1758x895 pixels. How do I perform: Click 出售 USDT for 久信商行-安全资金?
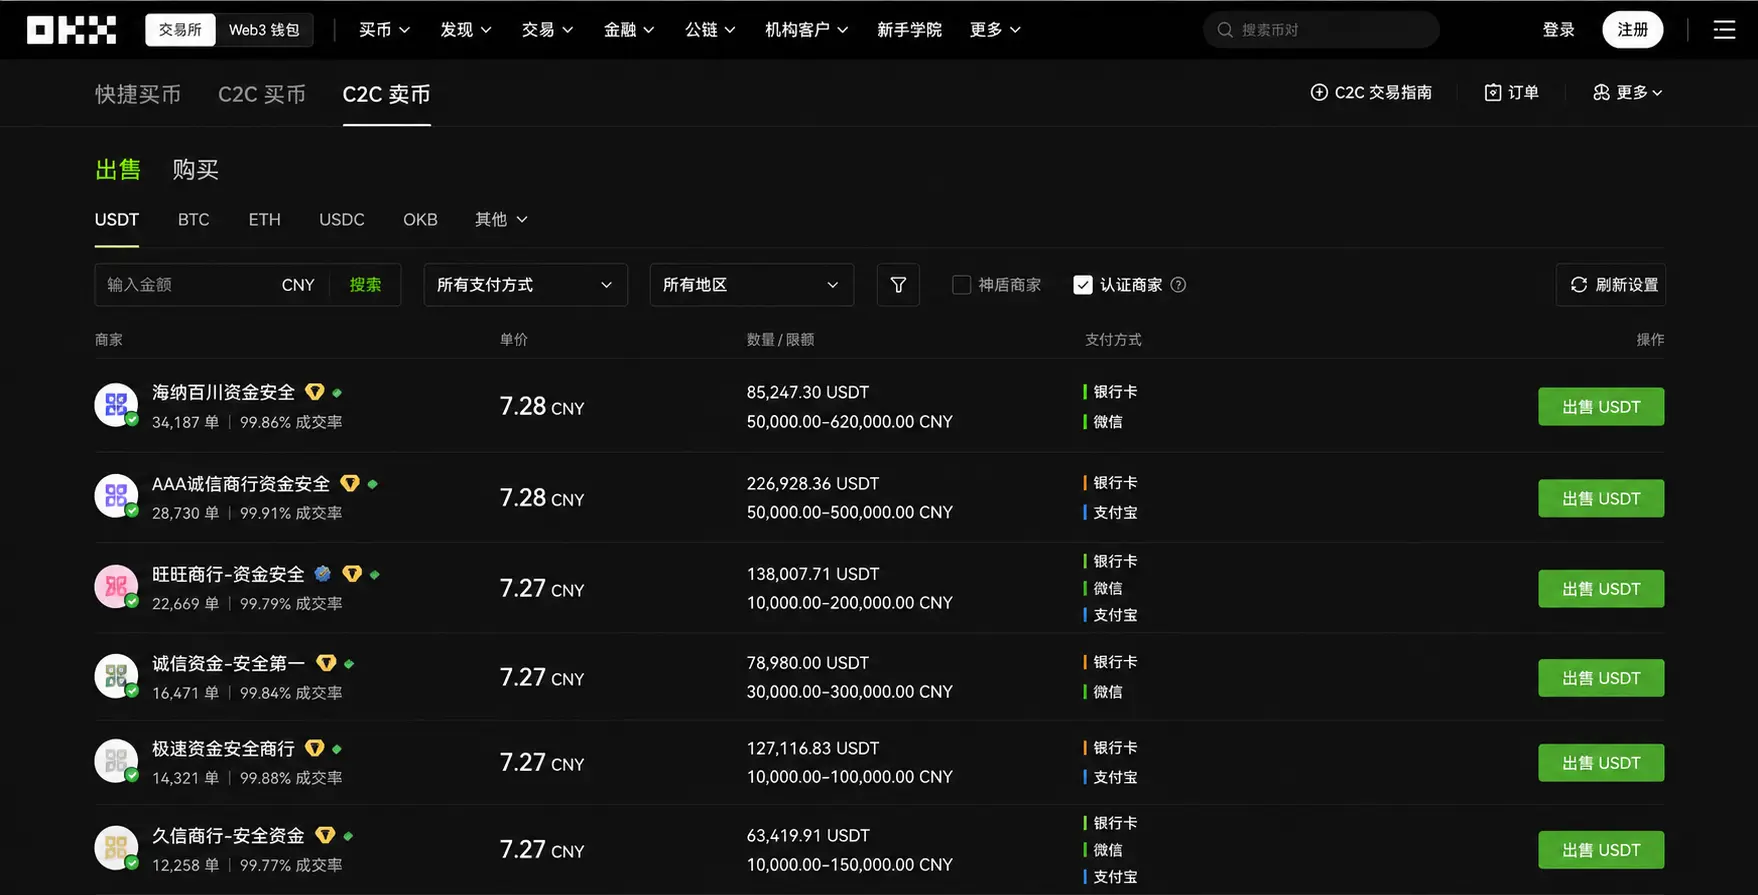1601,850
